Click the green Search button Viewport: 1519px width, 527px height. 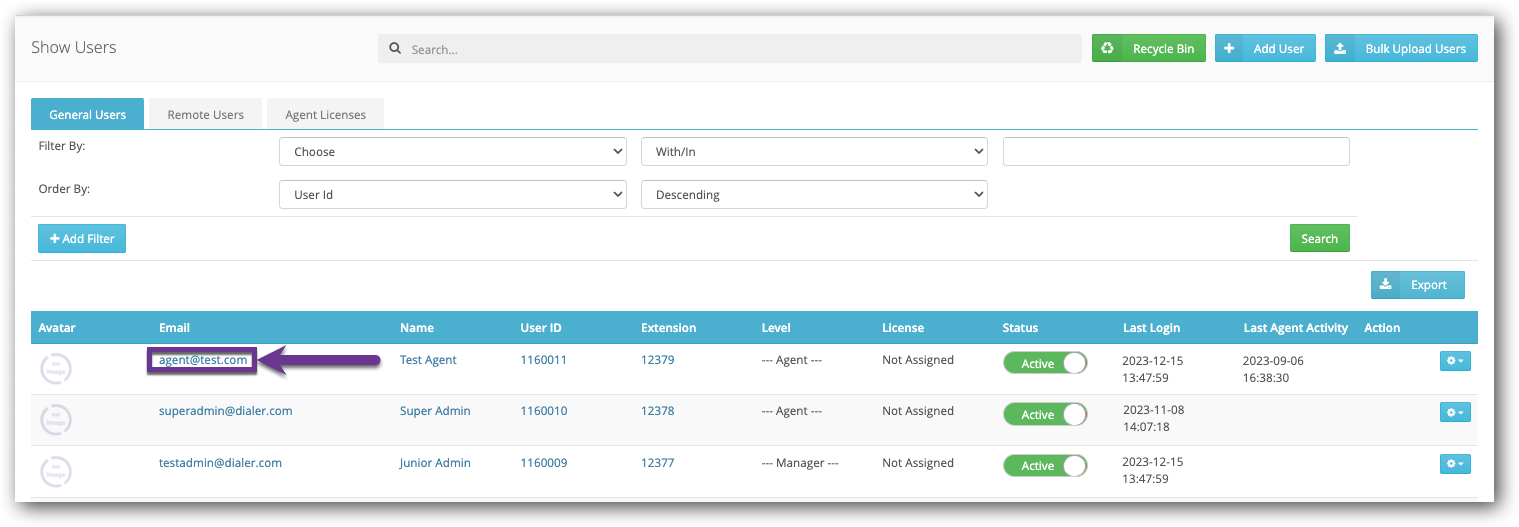pyautogui.click(x=1319, y=238)
